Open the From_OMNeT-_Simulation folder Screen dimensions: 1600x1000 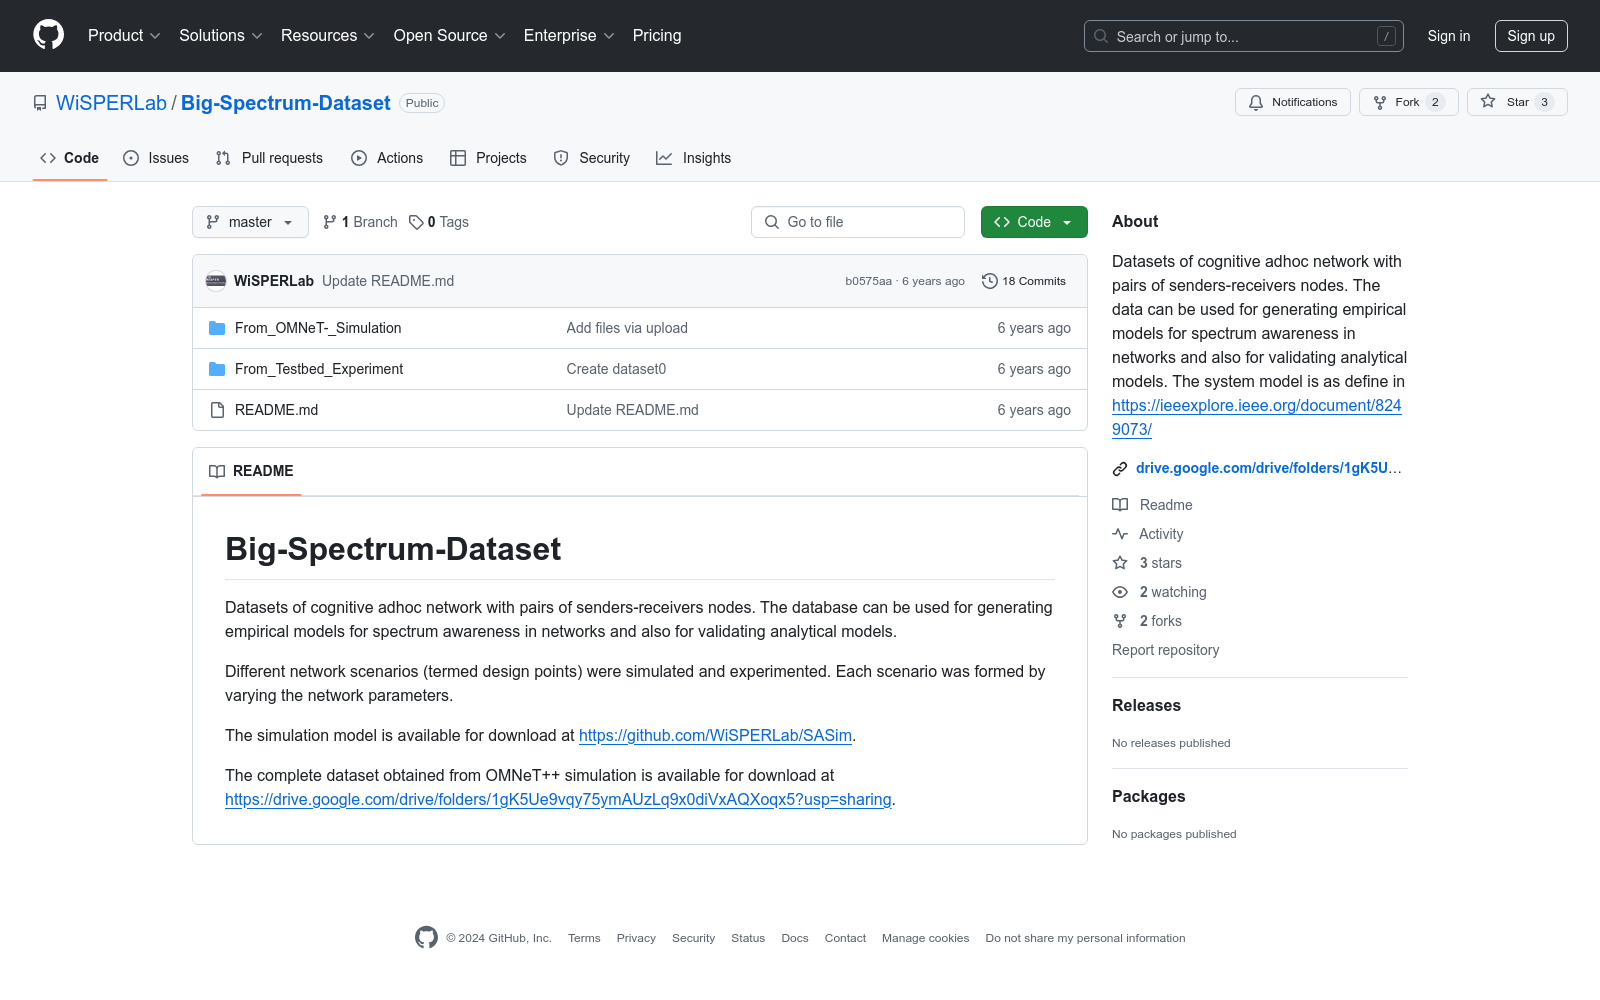point(318,328)
